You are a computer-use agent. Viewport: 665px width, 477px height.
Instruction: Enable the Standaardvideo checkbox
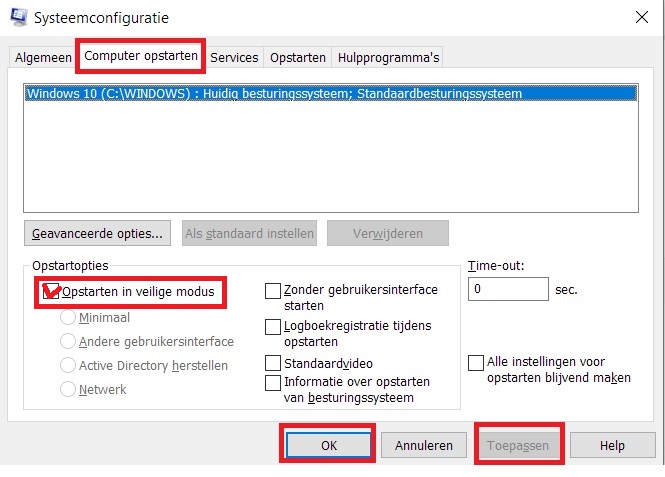point(272,363)
